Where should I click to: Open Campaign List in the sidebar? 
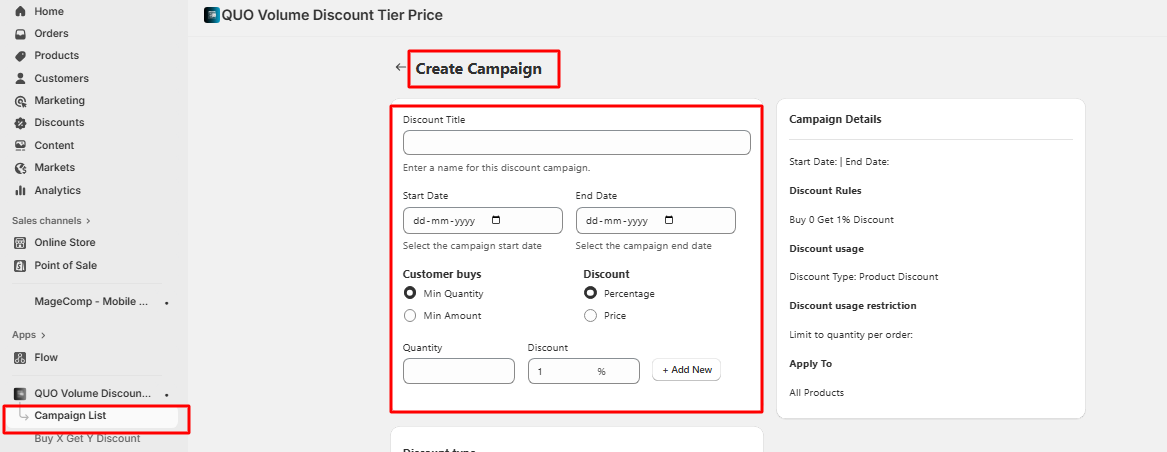tap(70, 415)
